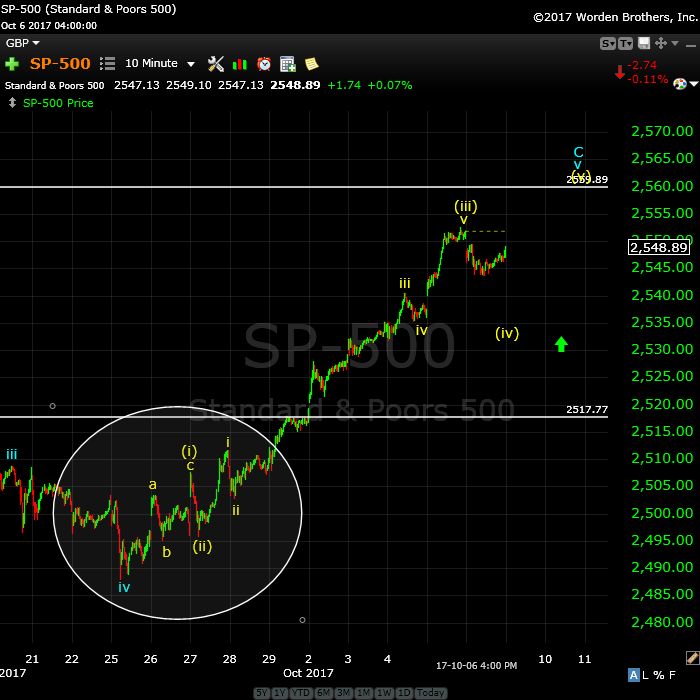The height and width of the screenshot is (700, 700).
Task: Open the symbol list icon beside SP-500
Action: click(x=107, y=63)
